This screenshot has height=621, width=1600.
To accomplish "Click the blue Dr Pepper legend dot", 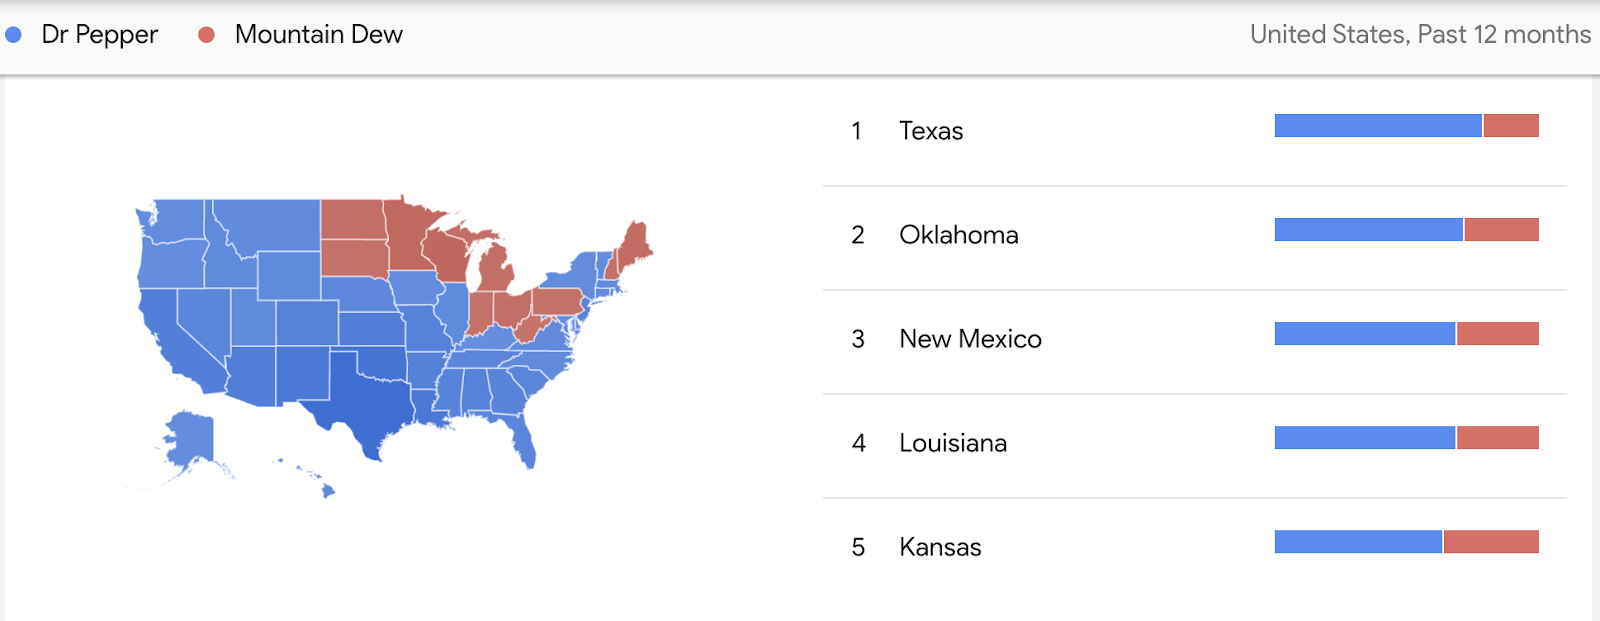I will (13, 35).
